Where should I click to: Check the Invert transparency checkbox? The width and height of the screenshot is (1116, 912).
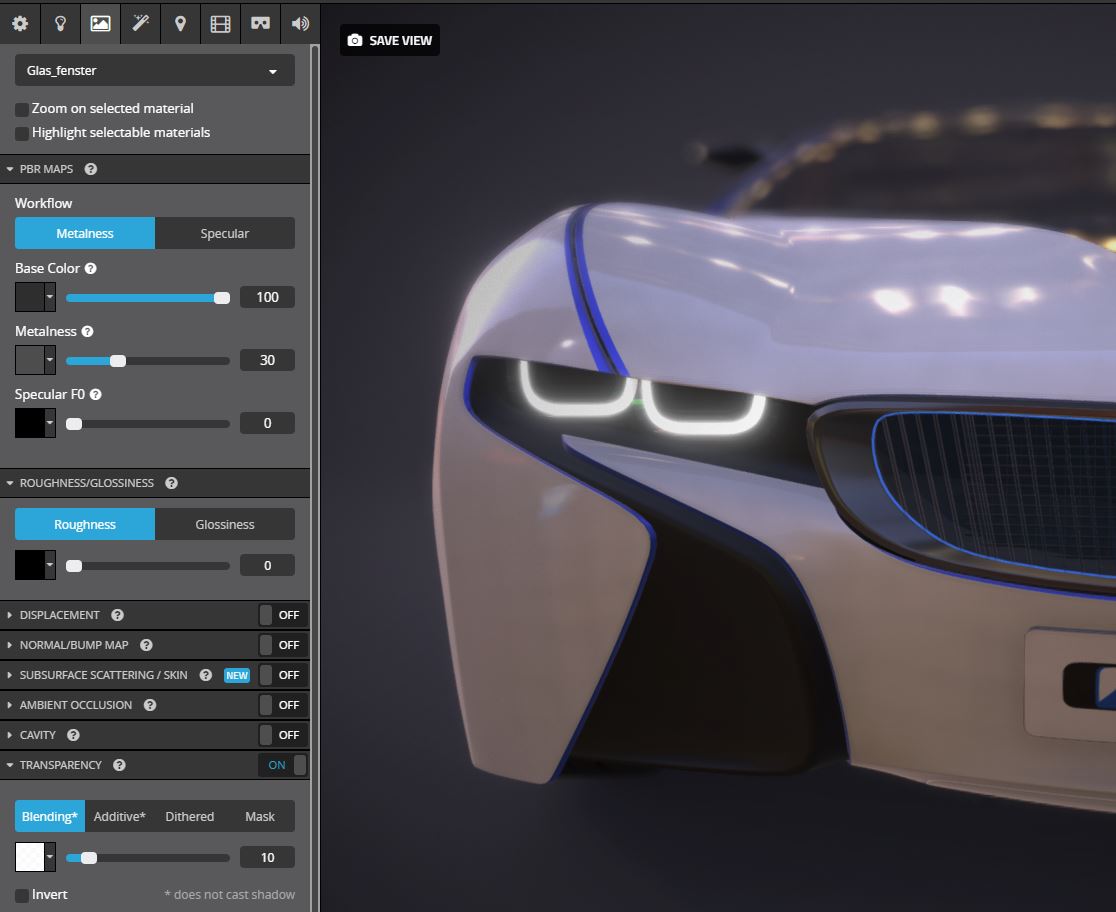[x=22, y=896]
